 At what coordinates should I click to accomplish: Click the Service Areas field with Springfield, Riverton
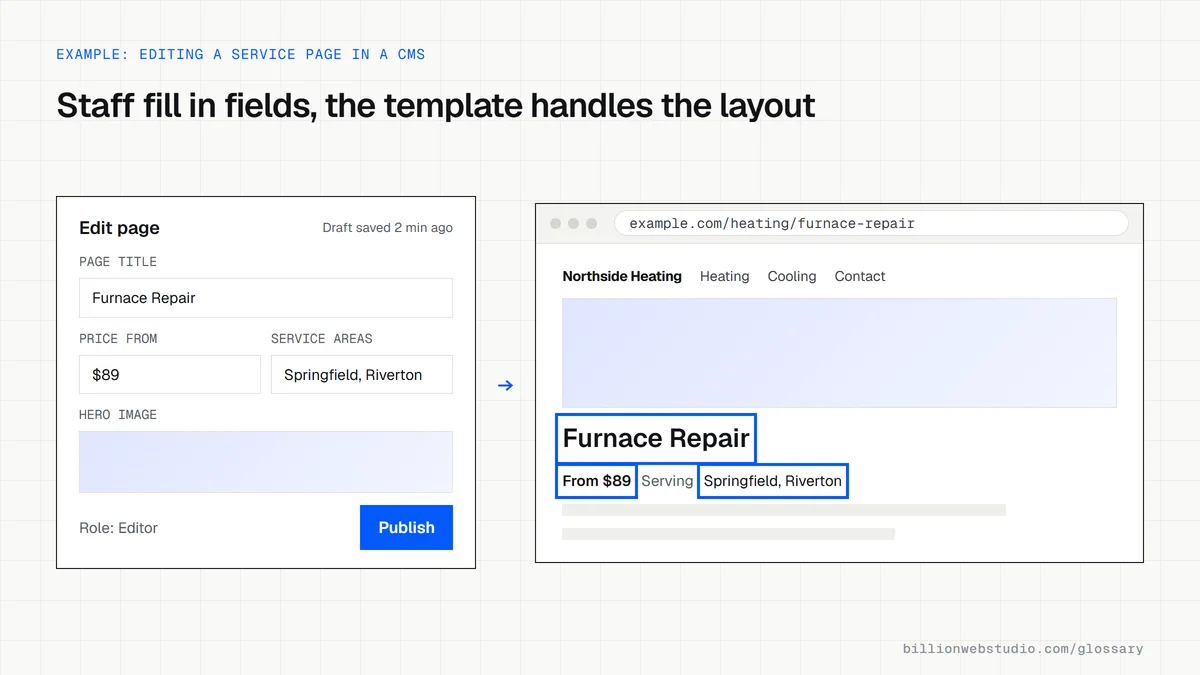(362, 374)
